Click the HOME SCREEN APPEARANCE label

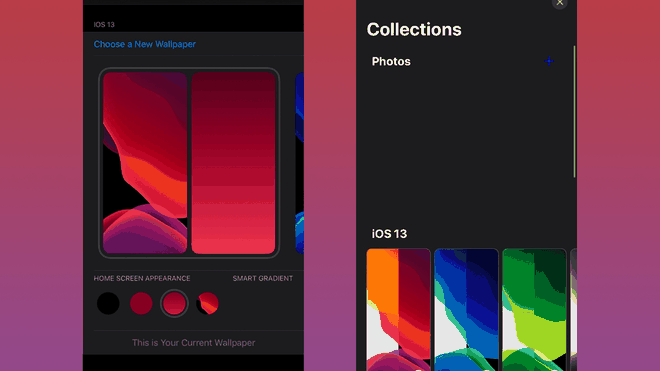click(x=142, y=278)
